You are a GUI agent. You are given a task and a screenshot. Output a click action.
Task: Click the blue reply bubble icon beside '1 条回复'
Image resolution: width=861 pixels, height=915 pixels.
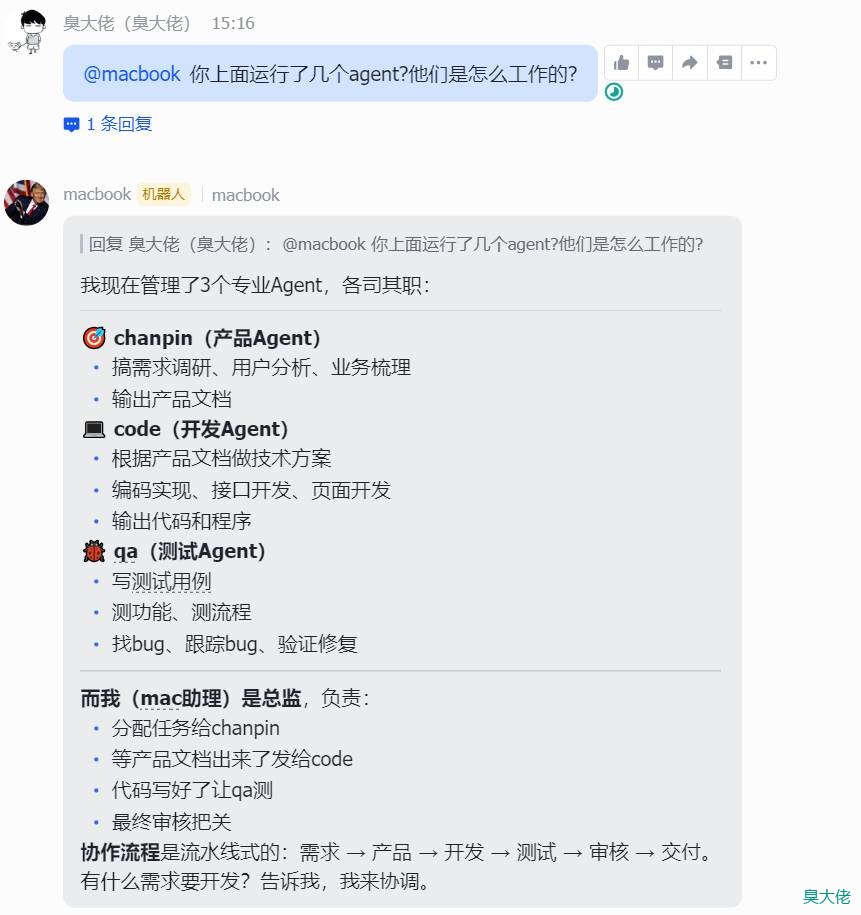pyautogui.click(x=71, y=124)
